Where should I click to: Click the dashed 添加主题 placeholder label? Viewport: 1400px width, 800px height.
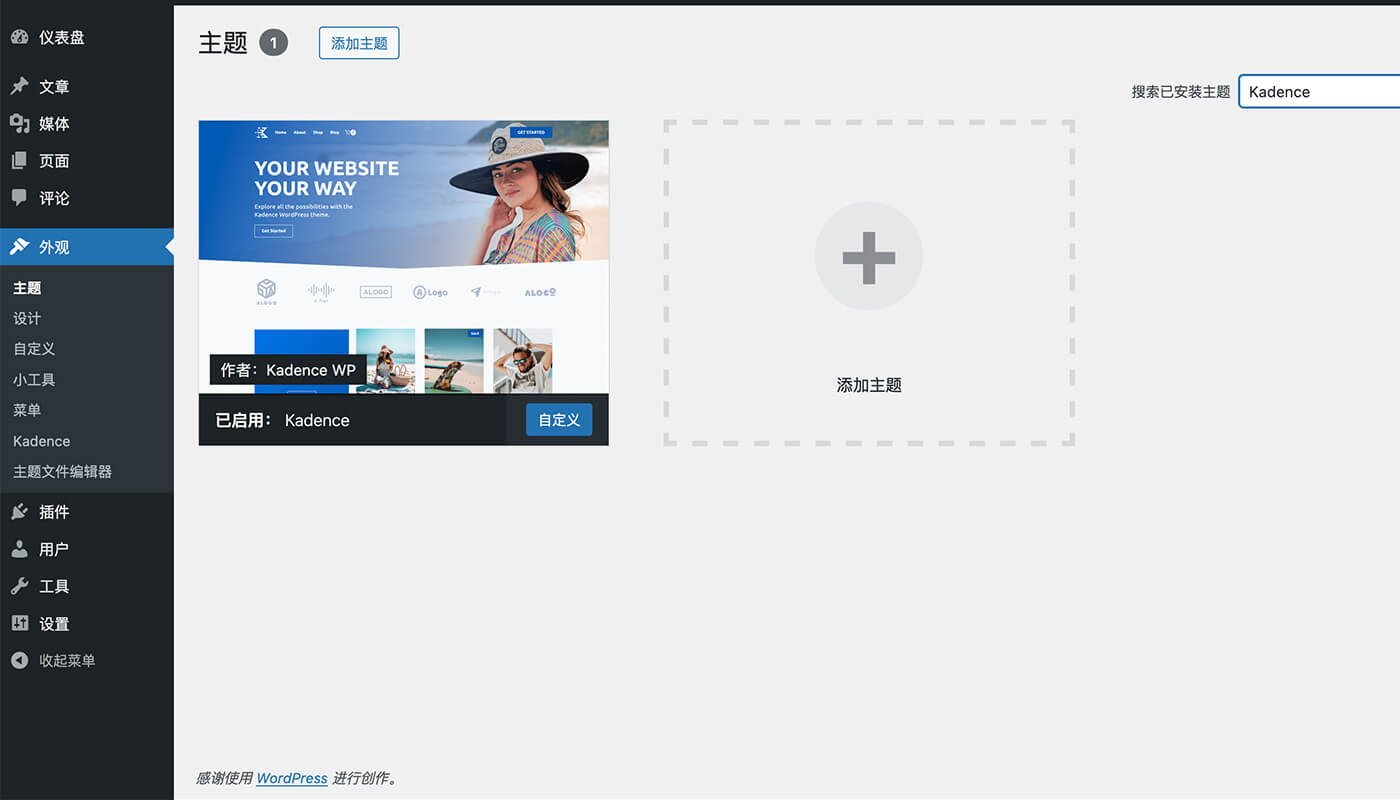[x=869, y=385]
